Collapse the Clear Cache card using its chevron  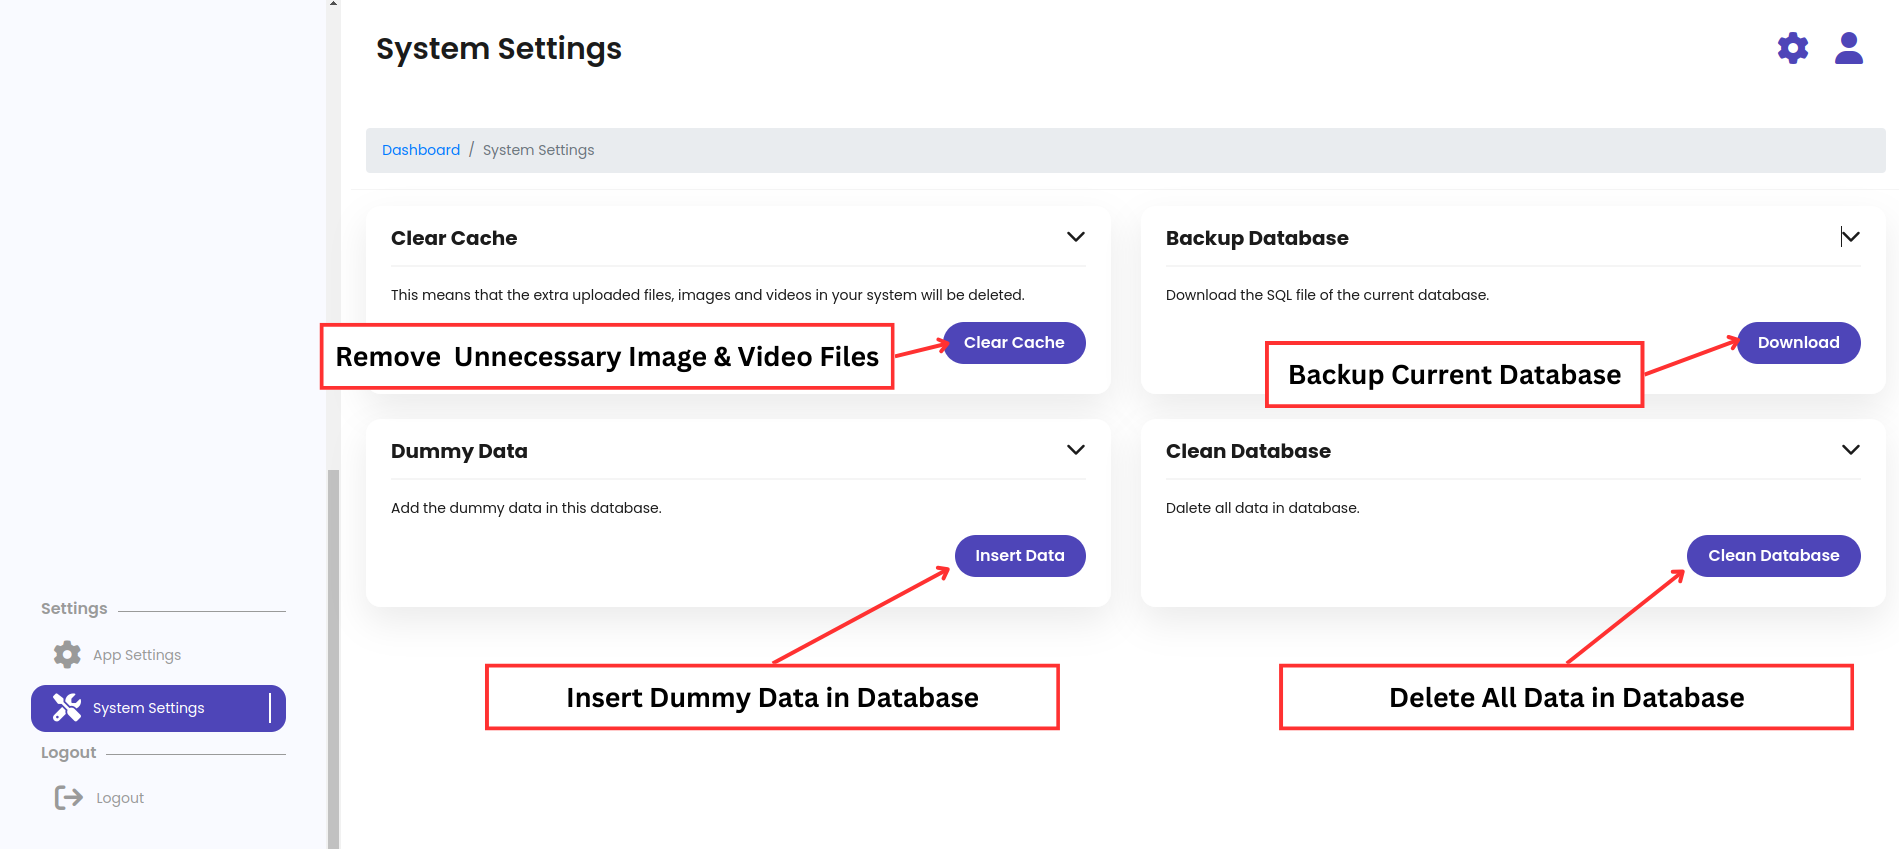[1075, 237]
